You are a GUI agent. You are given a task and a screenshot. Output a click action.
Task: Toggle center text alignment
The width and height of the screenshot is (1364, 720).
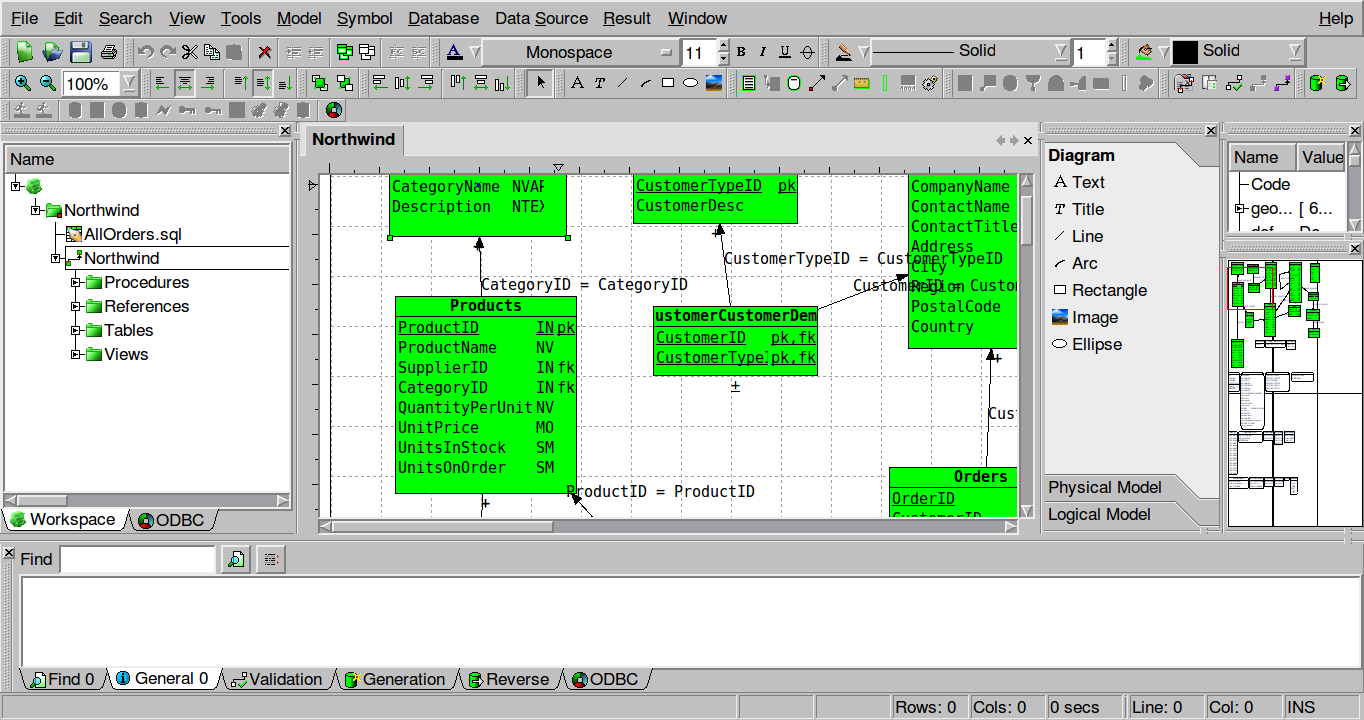(x=185, y=83)
